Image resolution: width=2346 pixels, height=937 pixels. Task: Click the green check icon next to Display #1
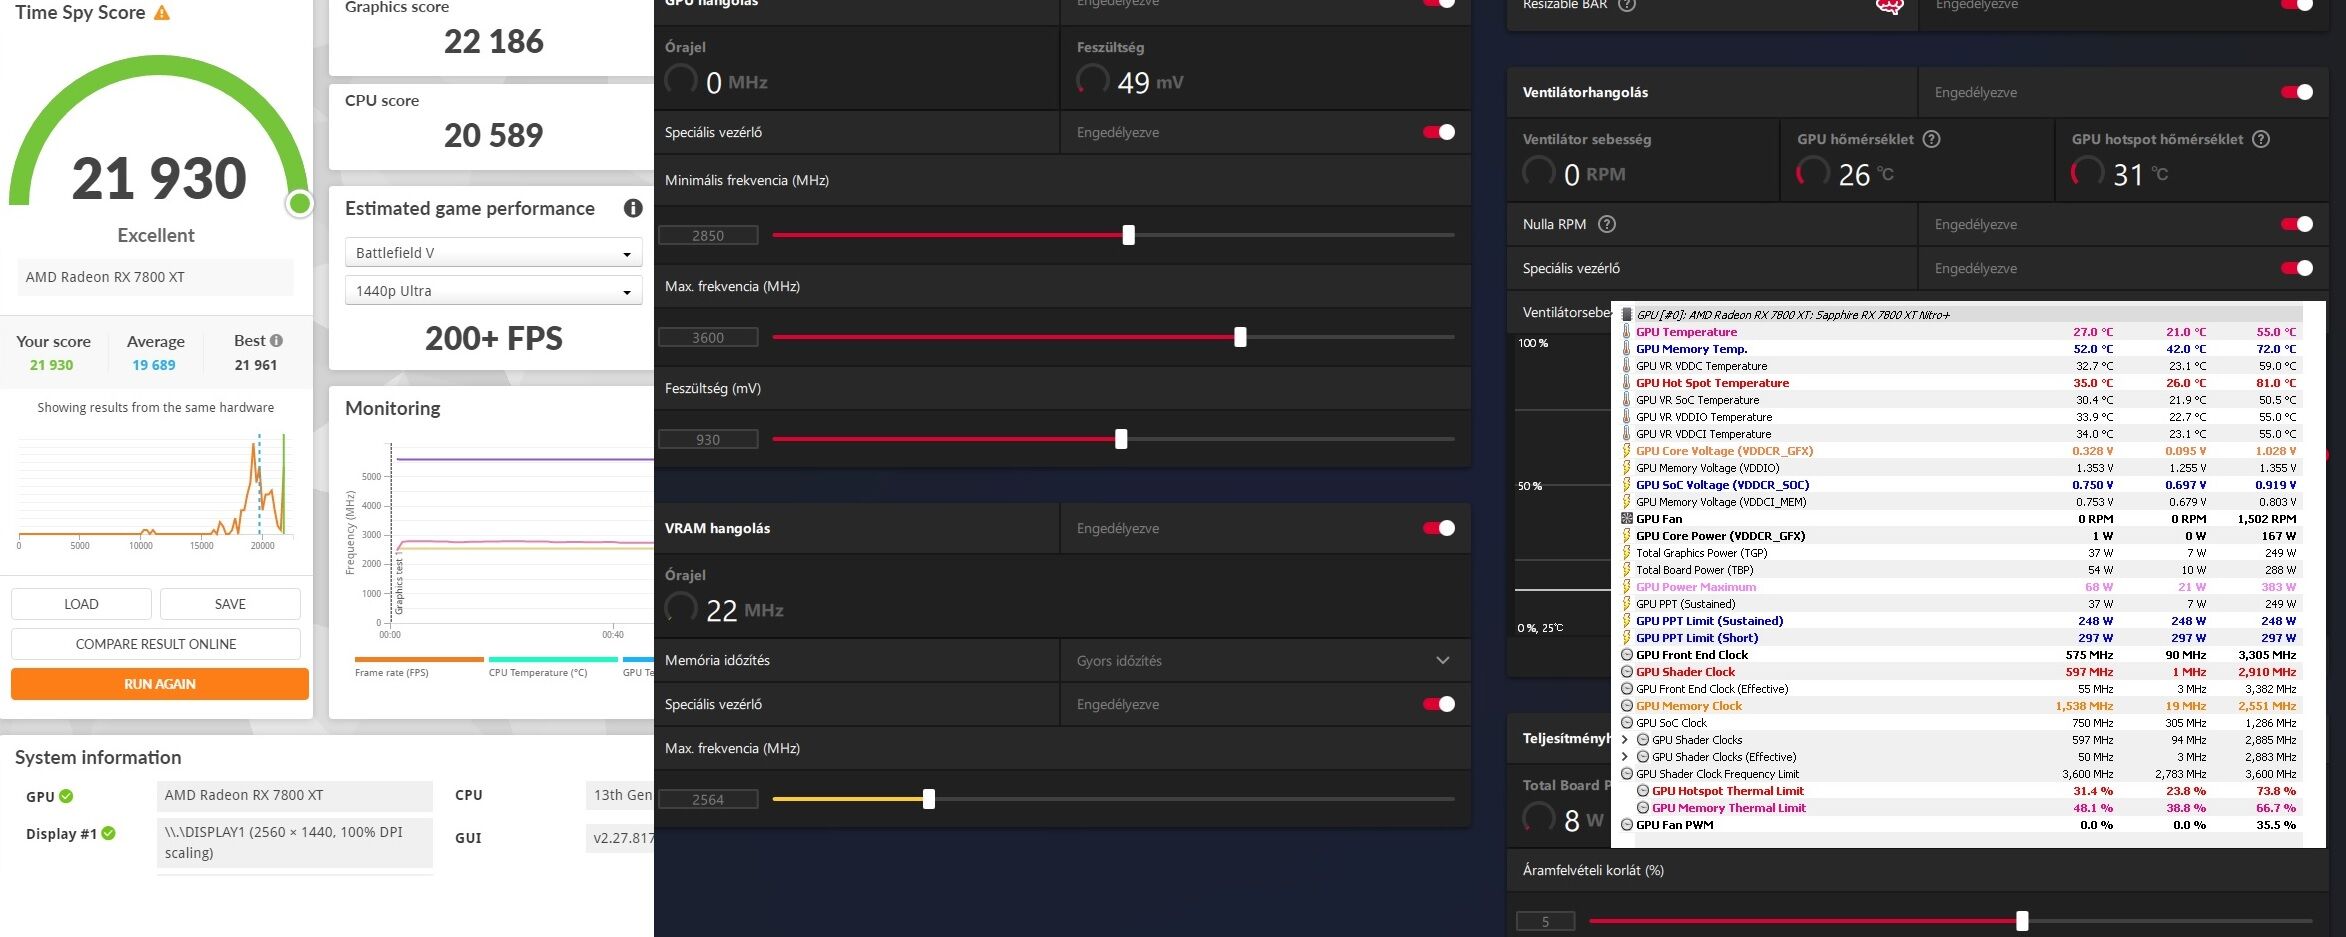click(108, 833)
